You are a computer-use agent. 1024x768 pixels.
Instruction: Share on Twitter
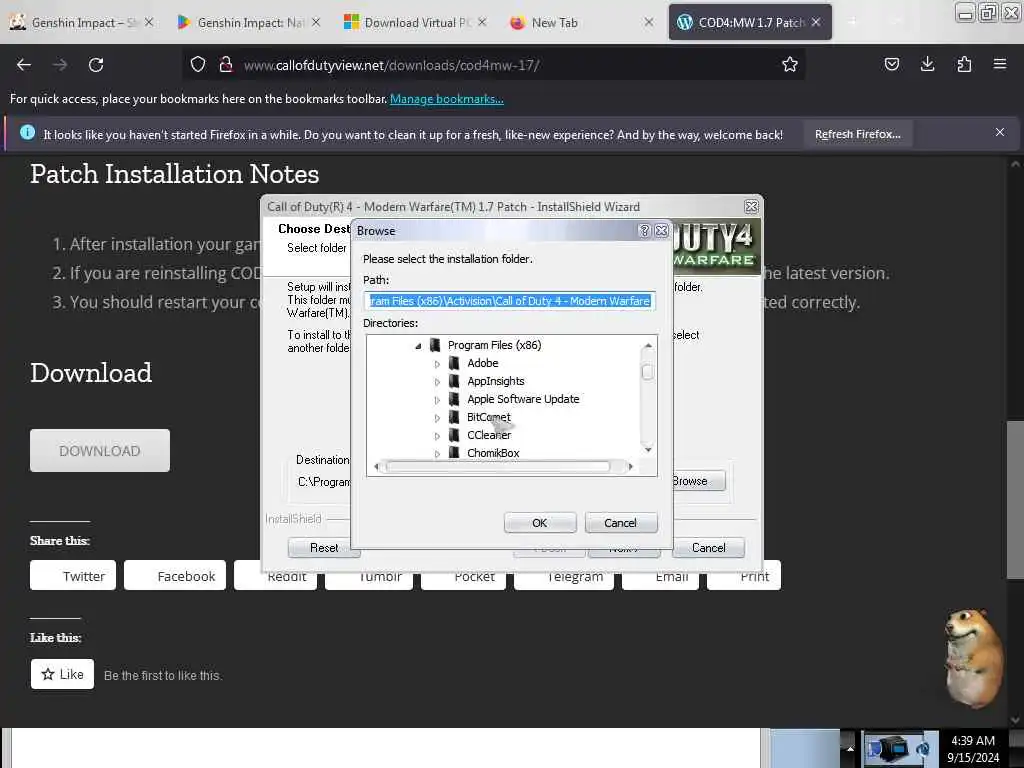73,575
